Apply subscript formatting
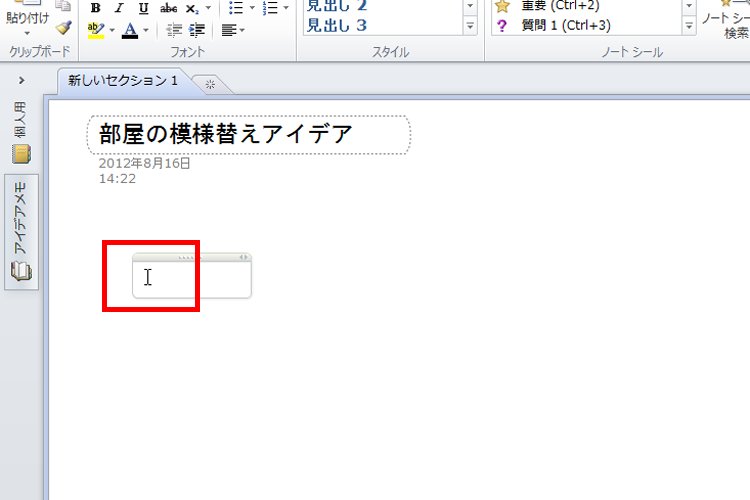Screen dimensions: 750x500 coord(192,8)
